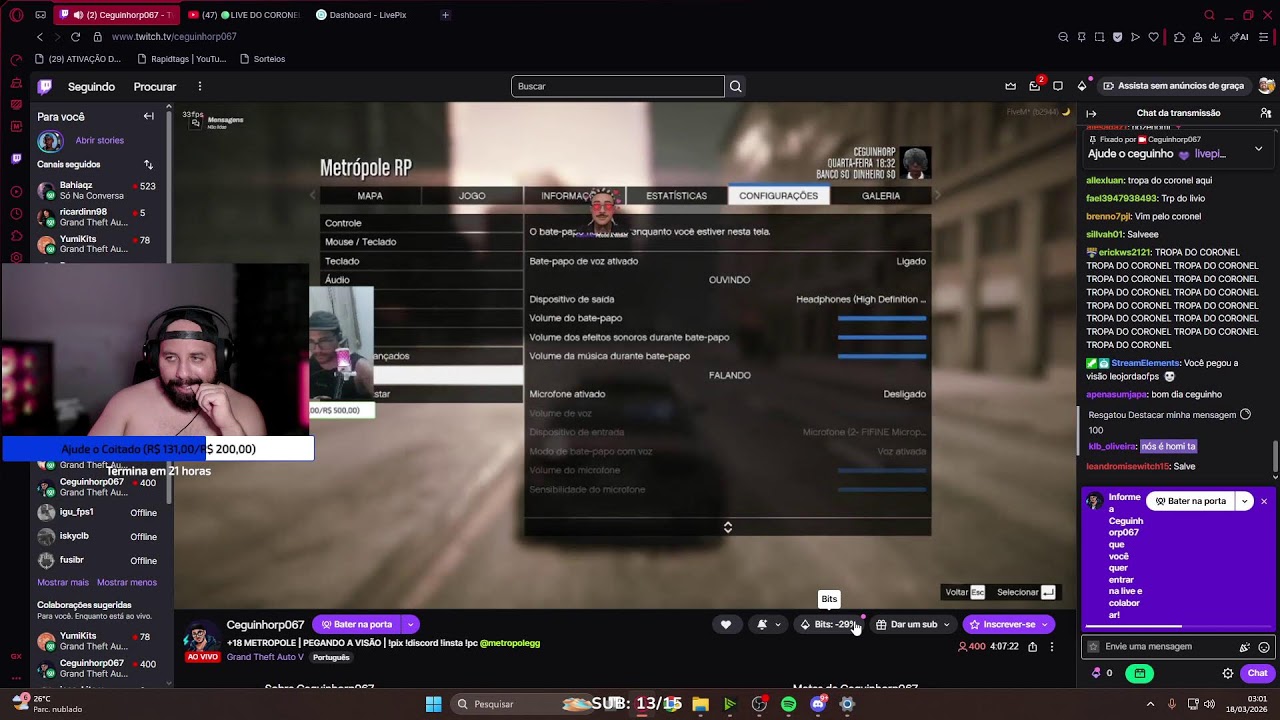This screenshot has width=1280, height=720.
Task: Open notifications inbox with 2 badge
Action: pyautogui.click(x=1035, y=86)
